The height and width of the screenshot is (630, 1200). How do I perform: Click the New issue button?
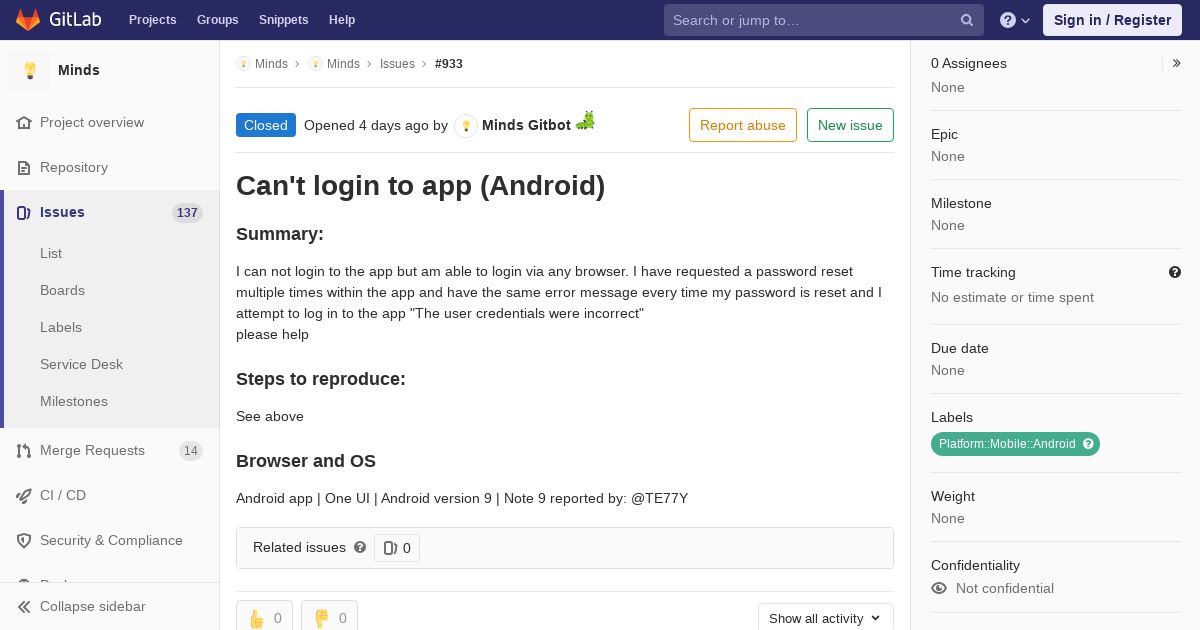coord(850,125)
